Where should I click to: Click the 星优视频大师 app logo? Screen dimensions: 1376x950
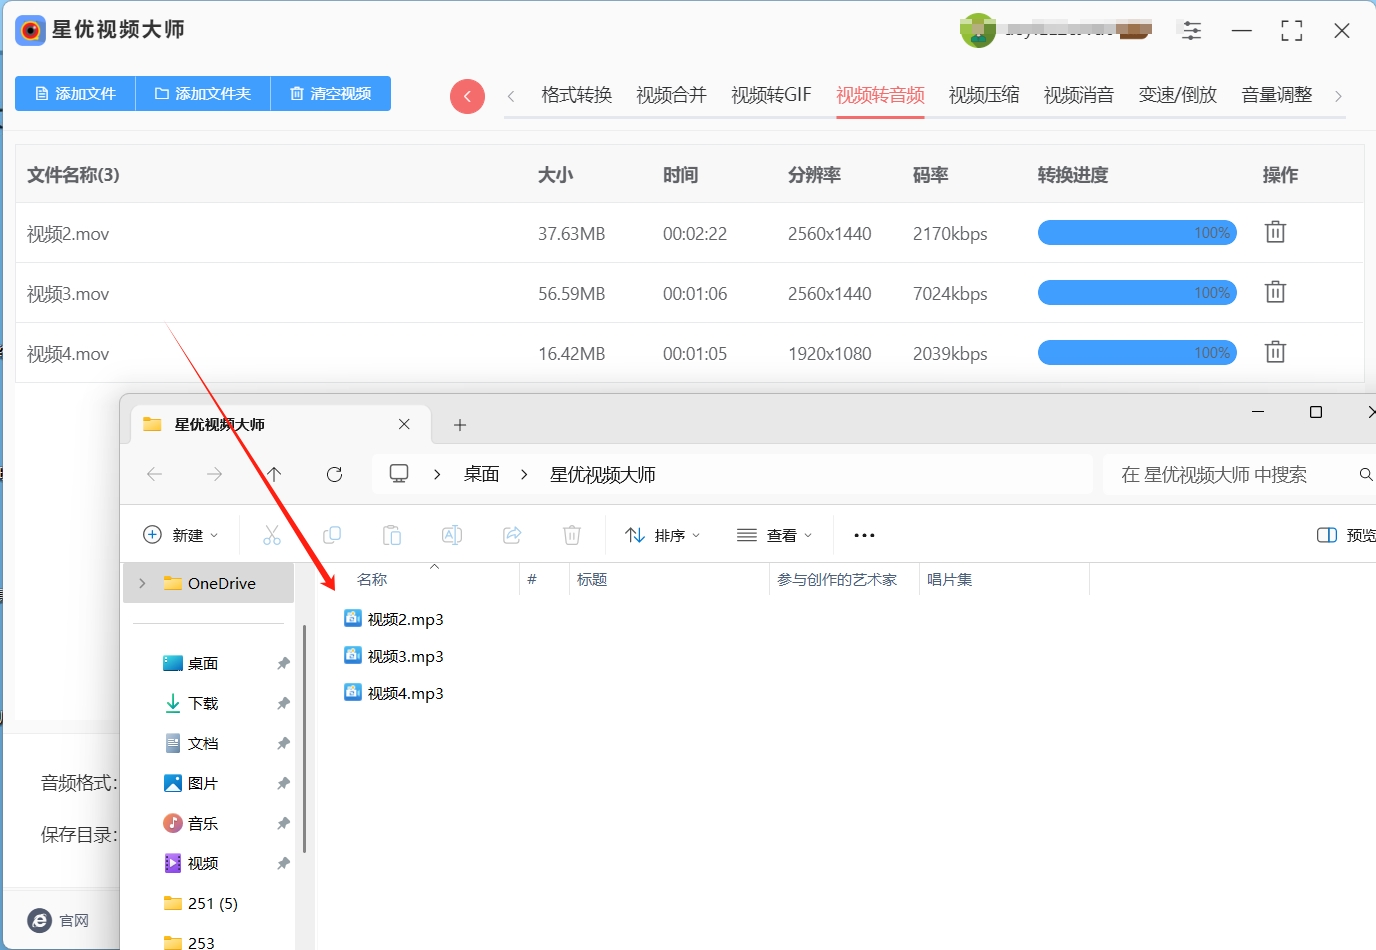coord(31,30)
